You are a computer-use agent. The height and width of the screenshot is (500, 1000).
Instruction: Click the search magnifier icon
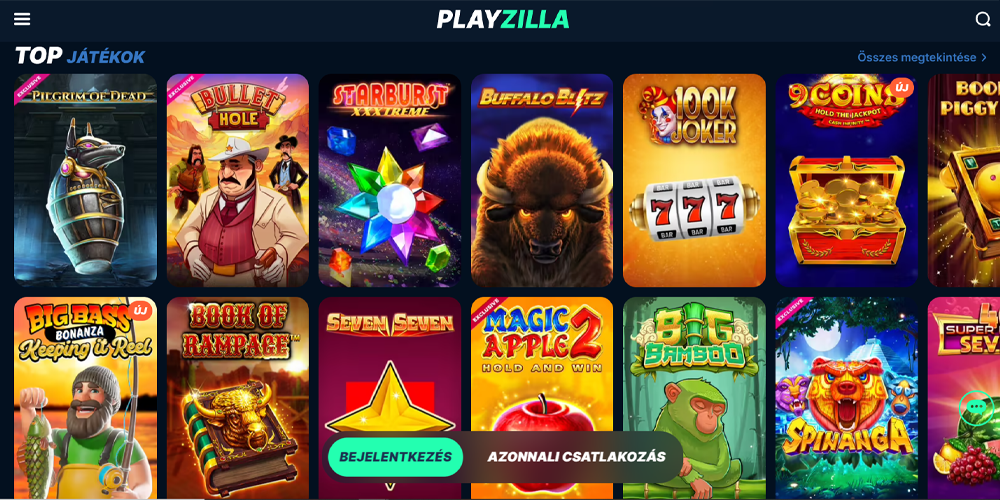pyautogui.click(x=983, y=19)
